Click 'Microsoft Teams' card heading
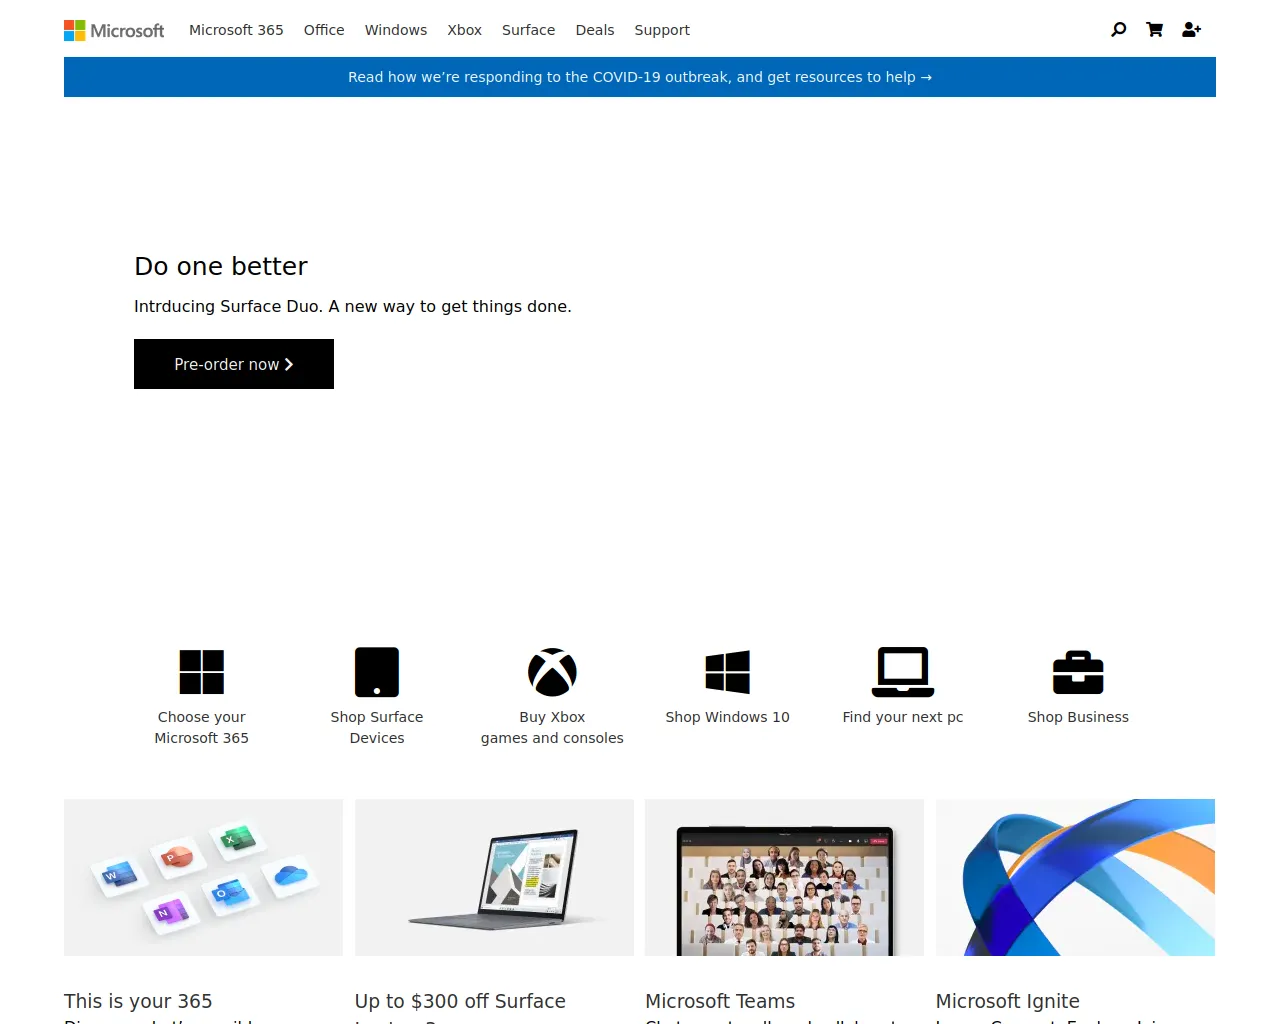Image resolution: width=1280 pixels, height=1024 pixels. tap(720, 1001)
